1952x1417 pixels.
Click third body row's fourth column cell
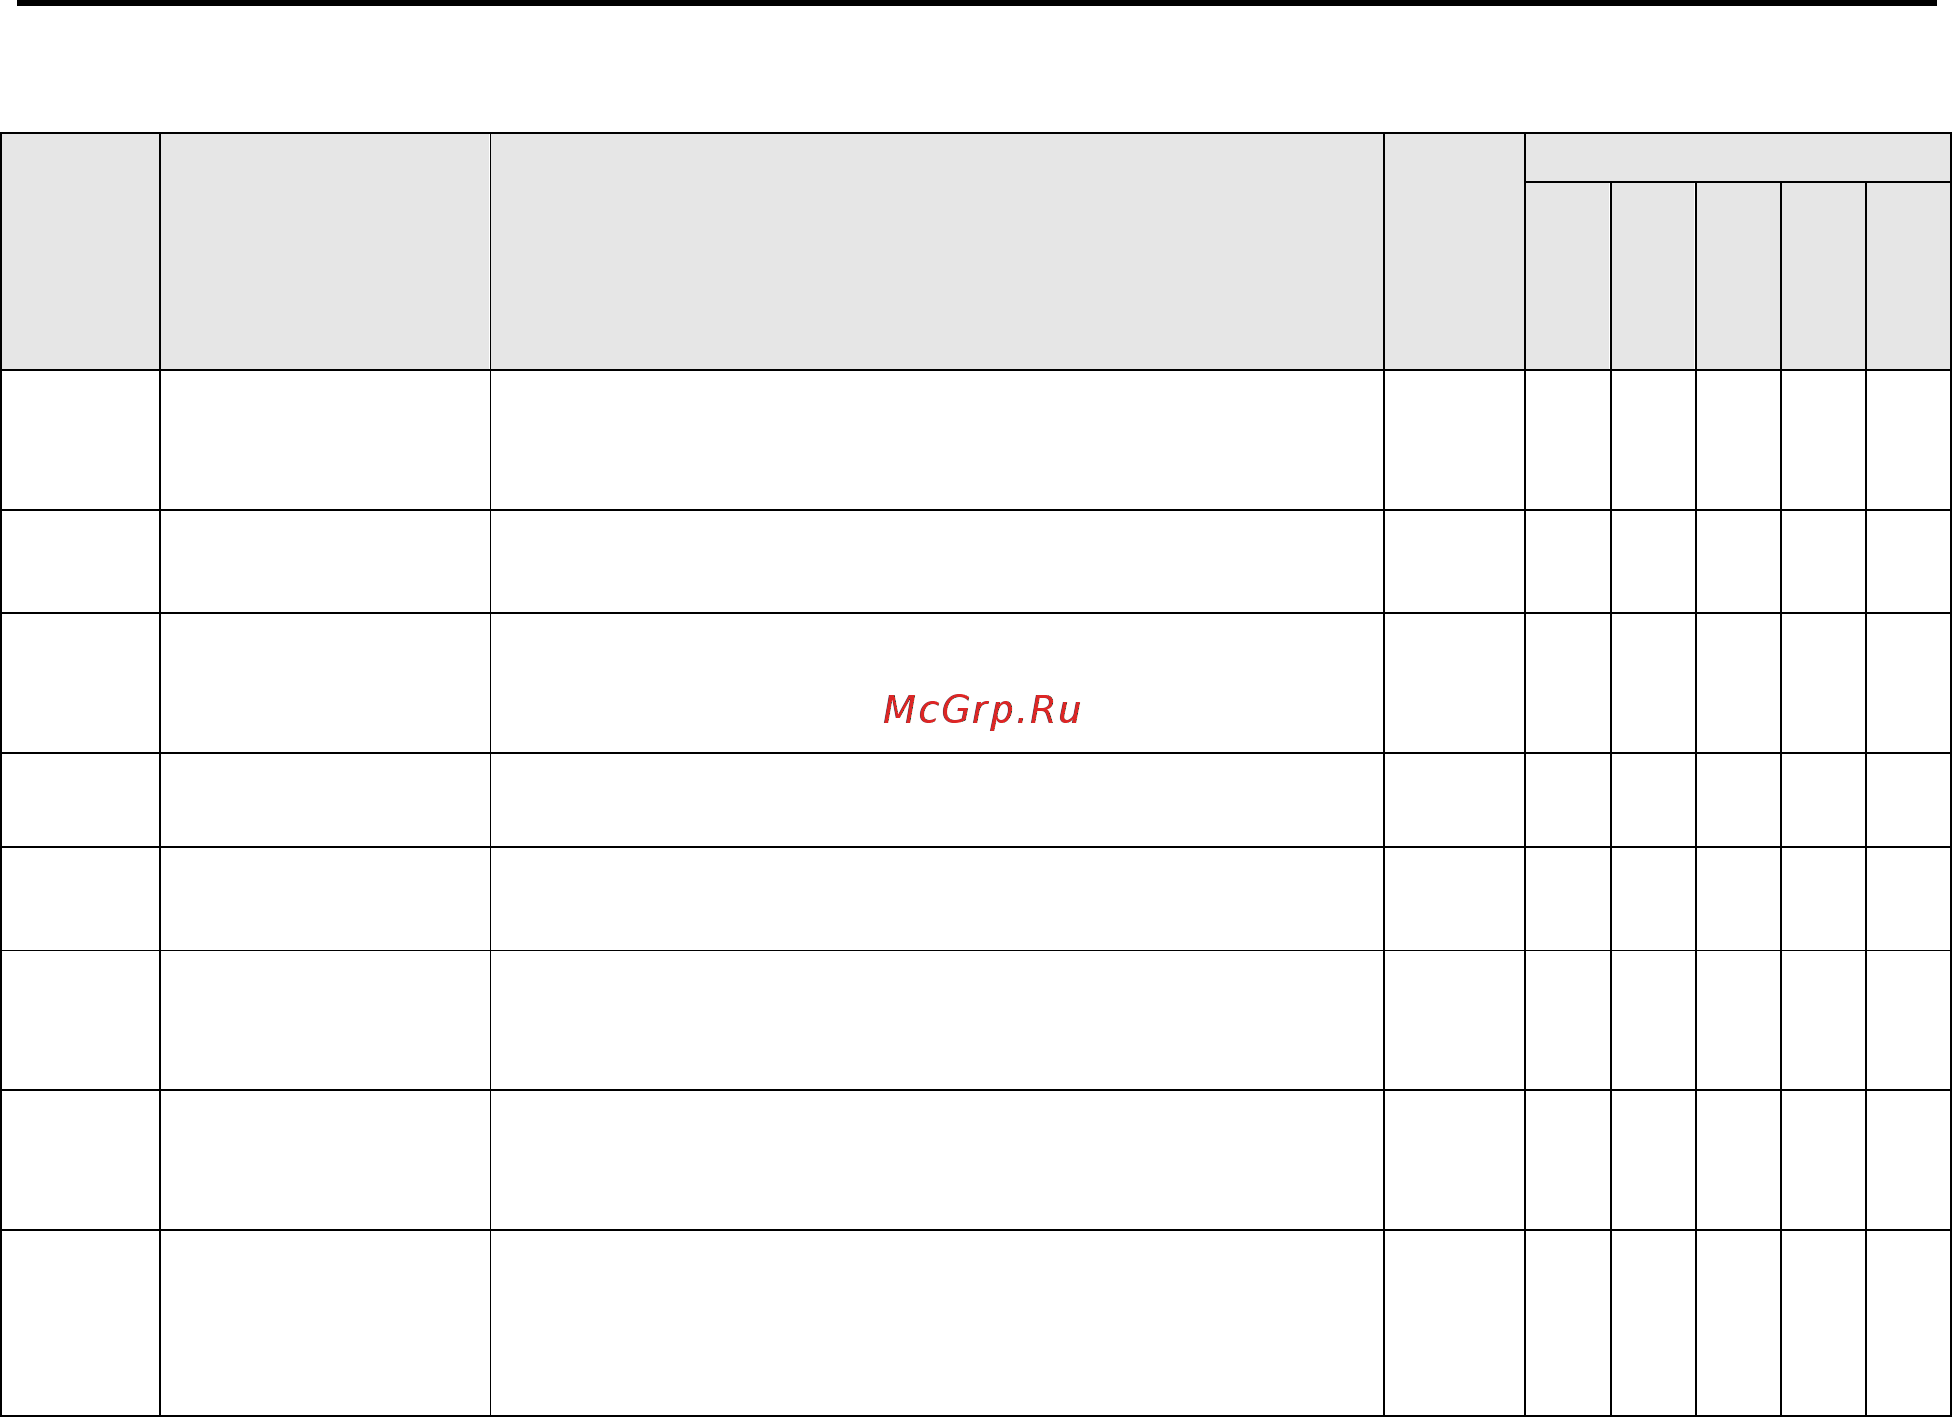pyautogui.click(x=1455, y=683)
